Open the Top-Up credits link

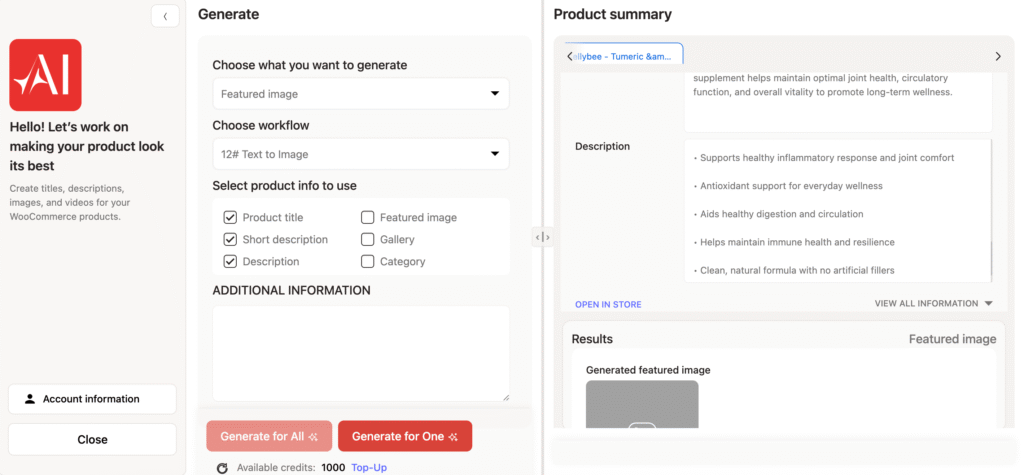click(x=369, y=467)
